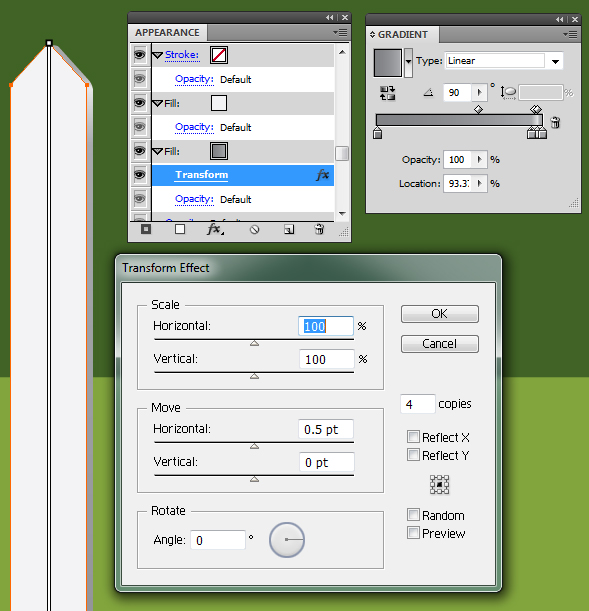Click OK in Transform Effect dialog

coord(439,314)
